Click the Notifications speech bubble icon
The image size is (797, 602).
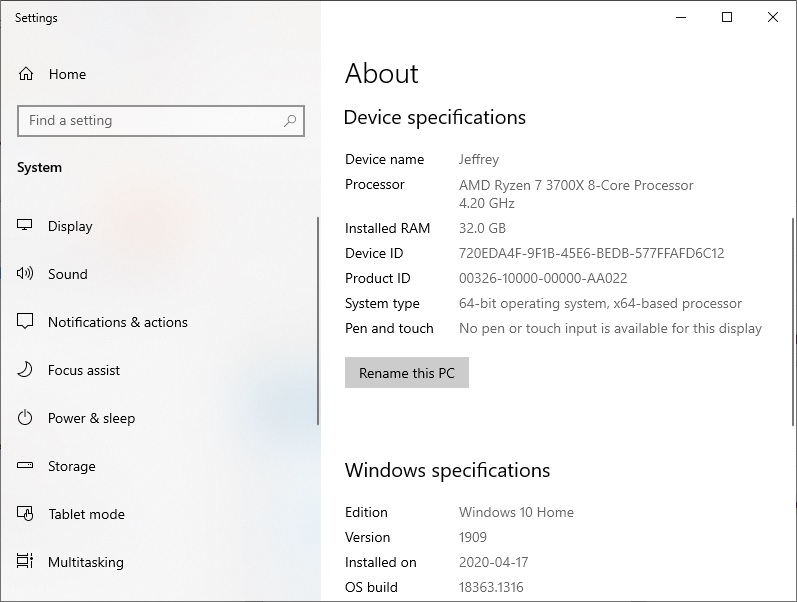pos(25,321)
